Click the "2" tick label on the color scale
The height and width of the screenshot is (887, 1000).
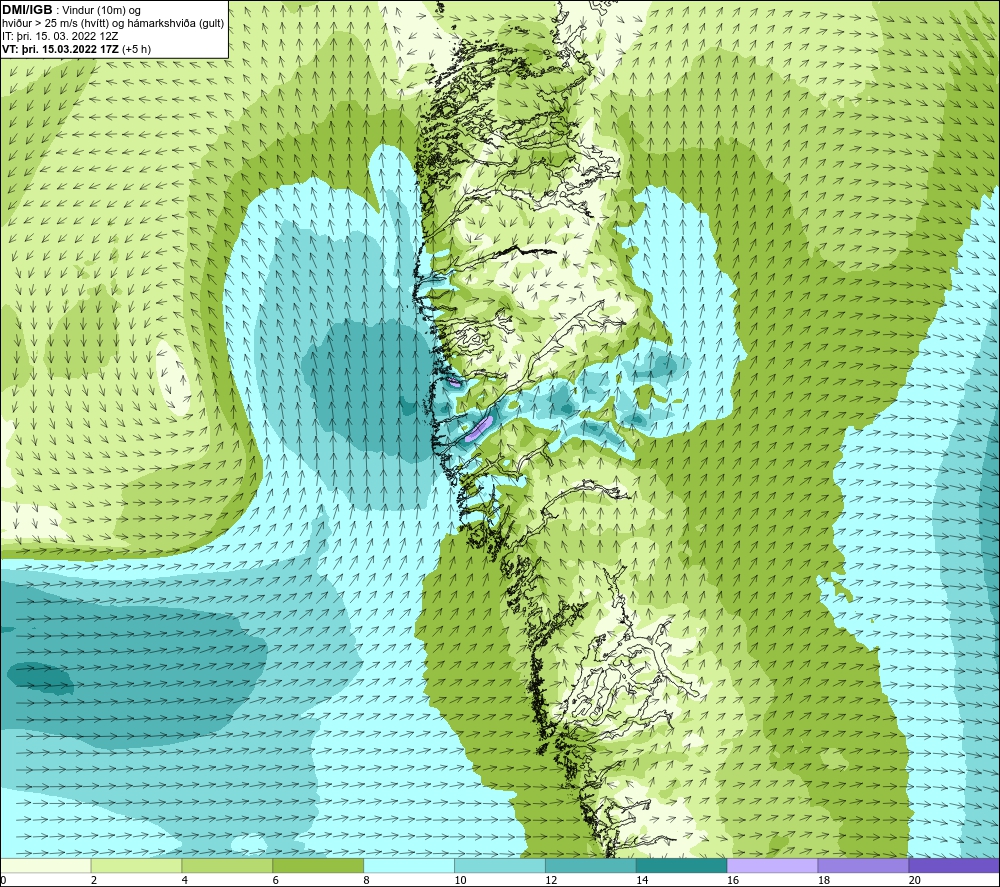coord(94,880)
